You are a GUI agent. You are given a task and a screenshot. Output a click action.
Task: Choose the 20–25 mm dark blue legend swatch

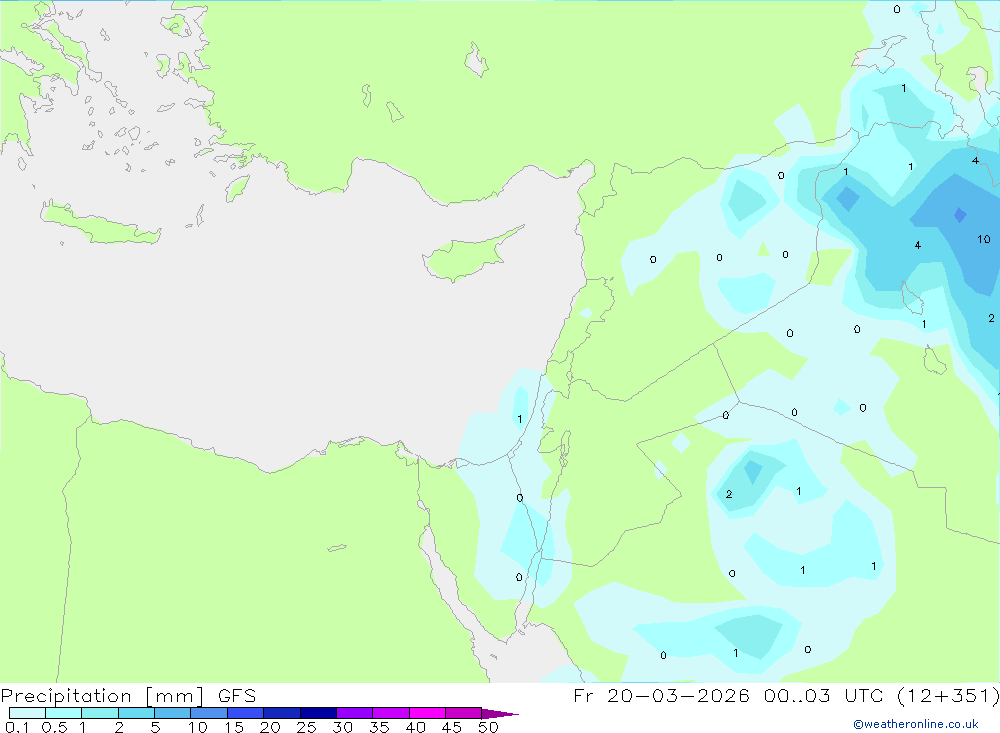tap(281, 713)
